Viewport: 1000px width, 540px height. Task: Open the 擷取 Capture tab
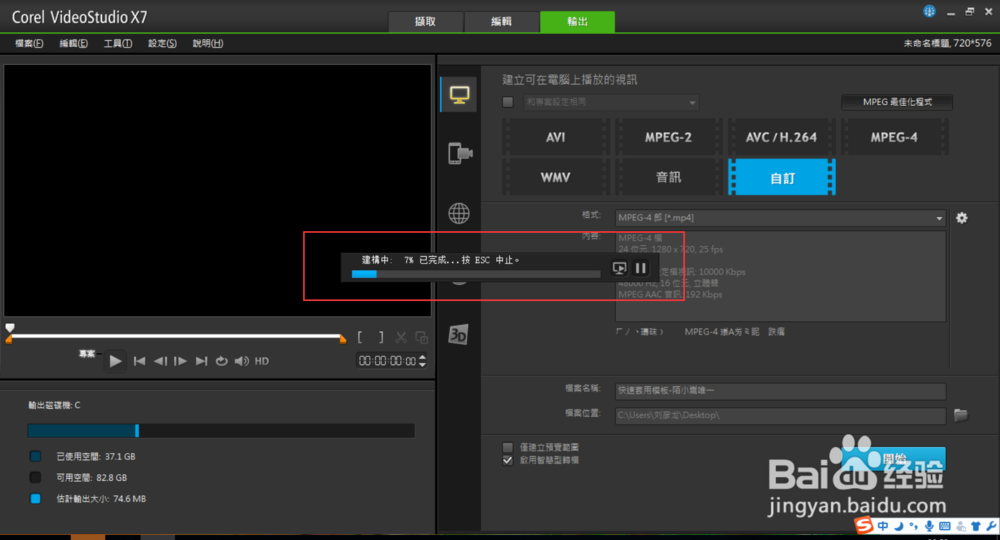pyautogui.click(x=425, y=22)
